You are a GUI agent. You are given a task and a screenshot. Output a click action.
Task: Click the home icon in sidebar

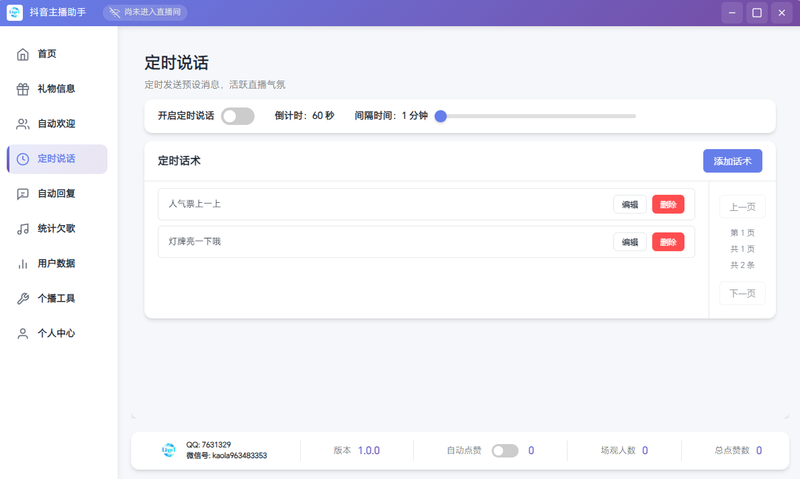tap(23, 54)
